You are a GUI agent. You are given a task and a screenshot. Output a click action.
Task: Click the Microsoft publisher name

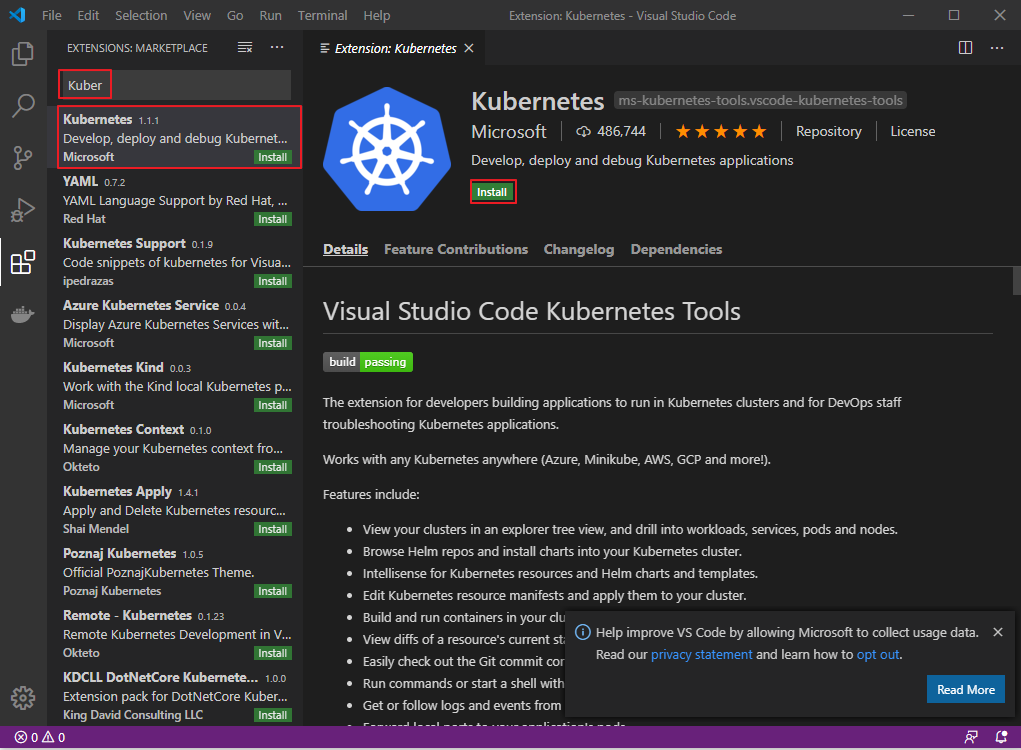point(509,132)
